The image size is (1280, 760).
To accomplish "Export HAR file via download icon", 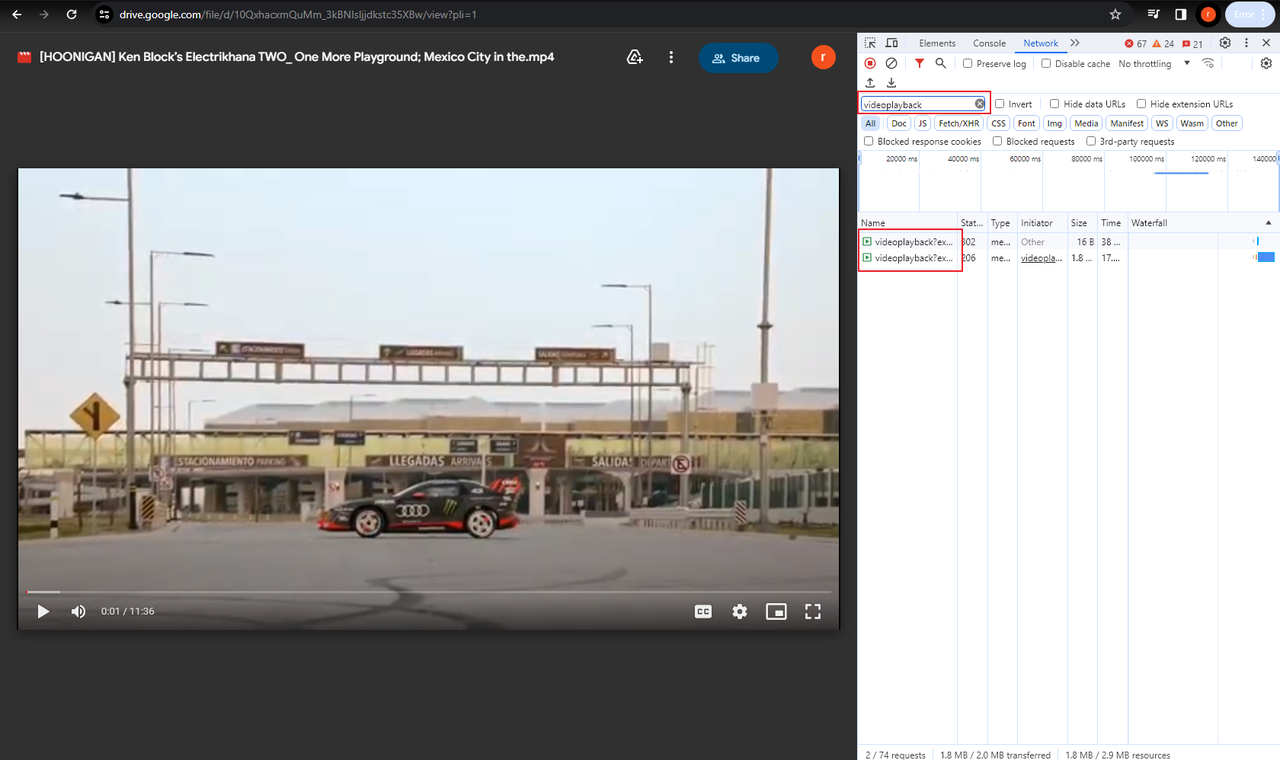I will pos(891,83).
